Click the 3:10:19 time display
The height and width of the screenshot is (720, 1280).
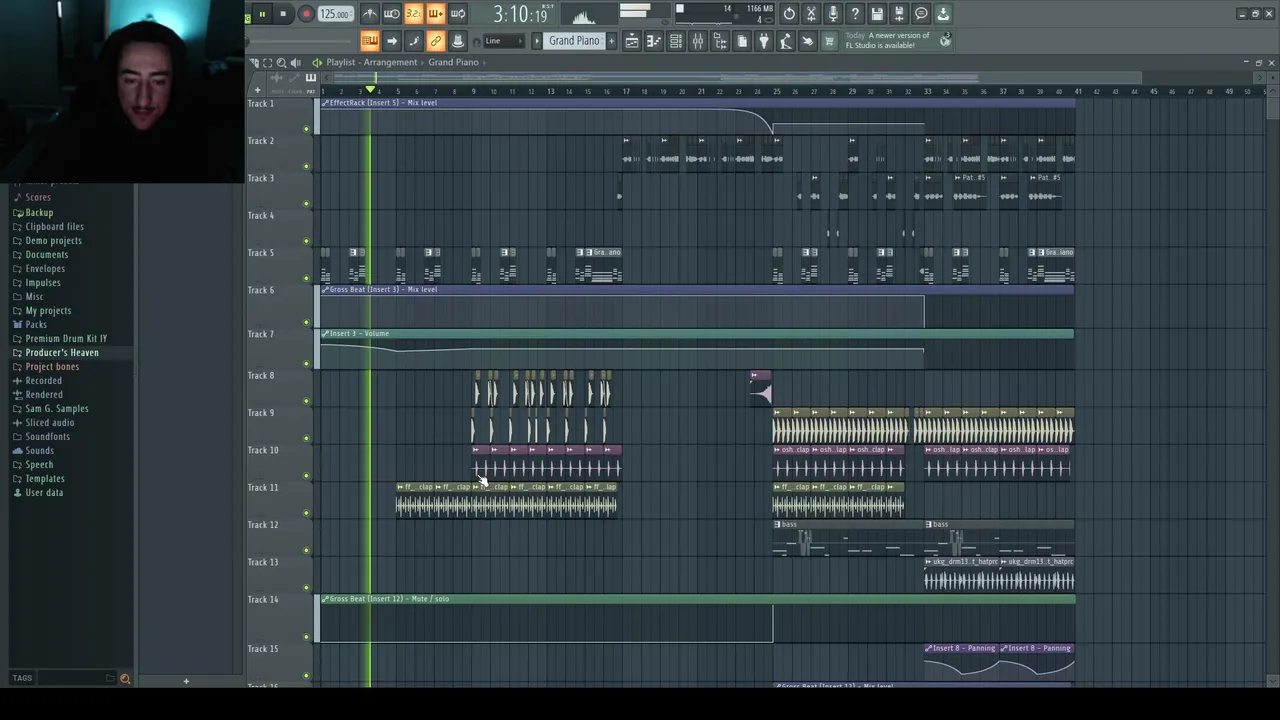pyautogui.click(x=520, y=14)
